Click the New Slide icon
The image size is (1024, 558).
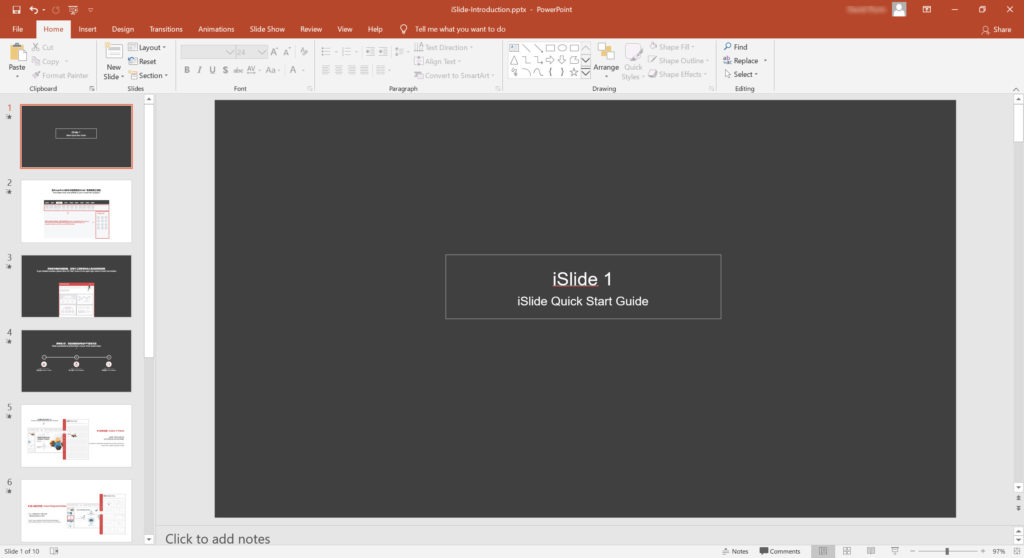114,52
